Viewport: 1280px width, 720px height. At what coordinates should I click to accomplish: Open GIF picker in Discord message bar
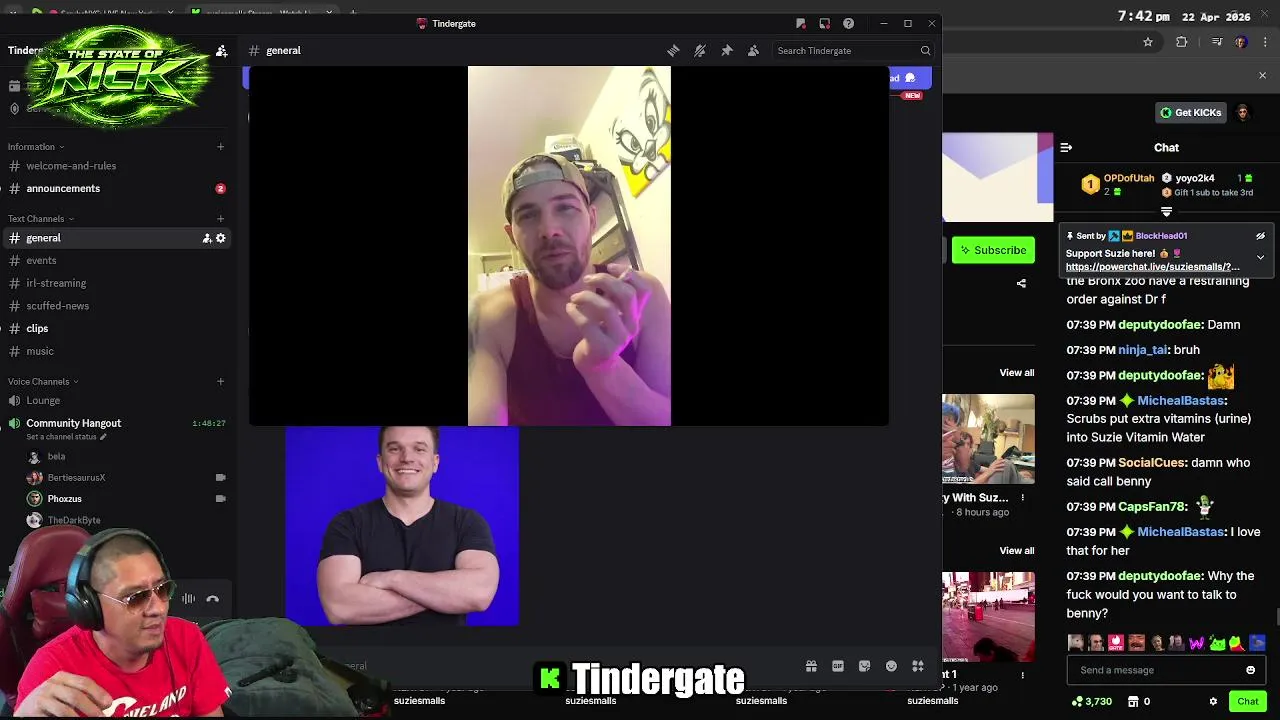point(838,666)
